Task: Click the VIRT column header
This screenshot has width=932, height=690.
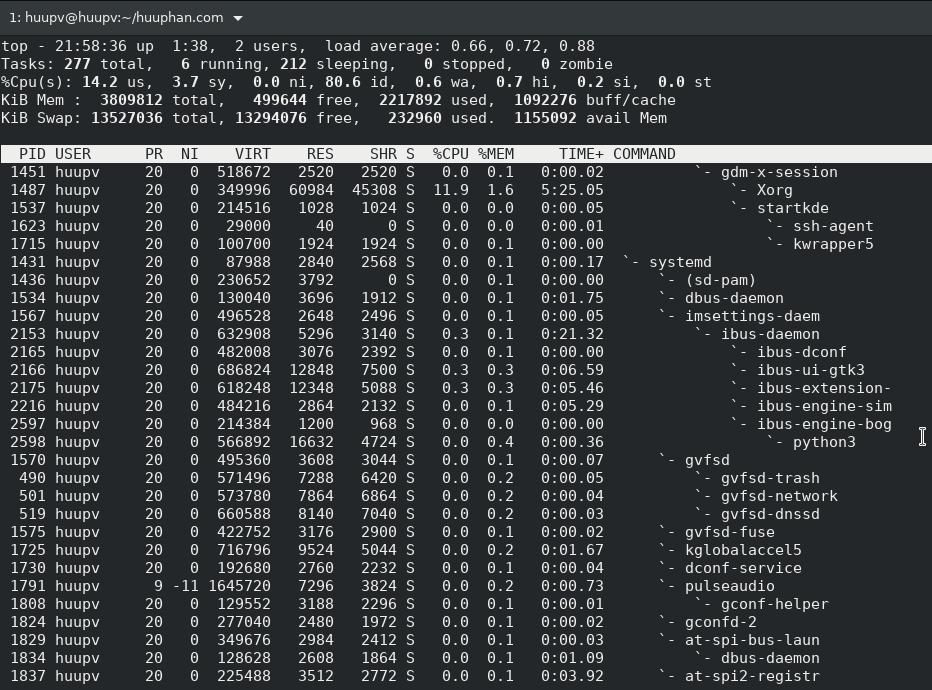Action: (x=253, y=154)
